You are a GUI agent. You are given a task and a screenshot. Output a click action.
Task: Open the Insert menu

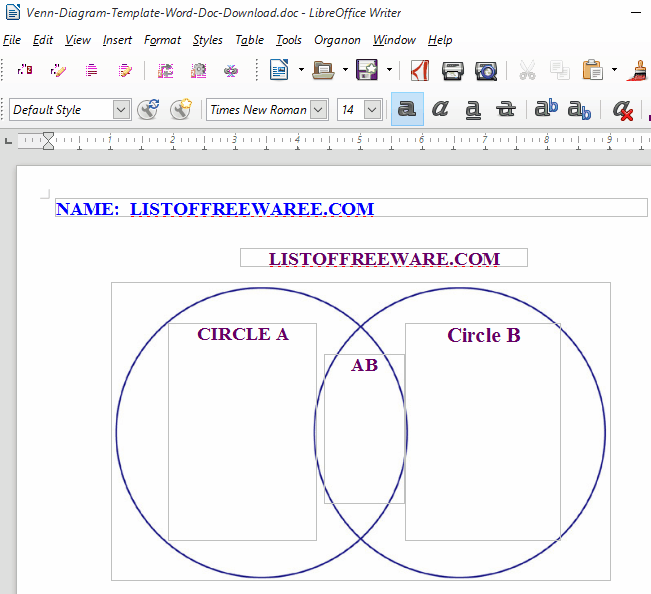(x=117, y=40)
